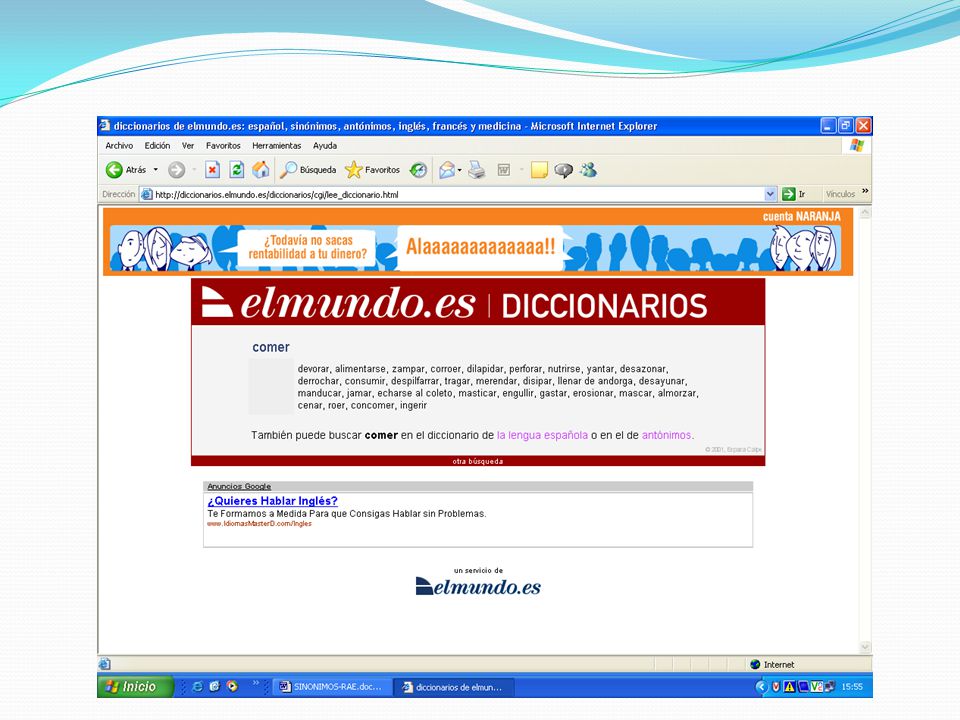Screen dimensions: 960x720
Task: Expand the Vínculos links chevron
Action: click(865, 192)
